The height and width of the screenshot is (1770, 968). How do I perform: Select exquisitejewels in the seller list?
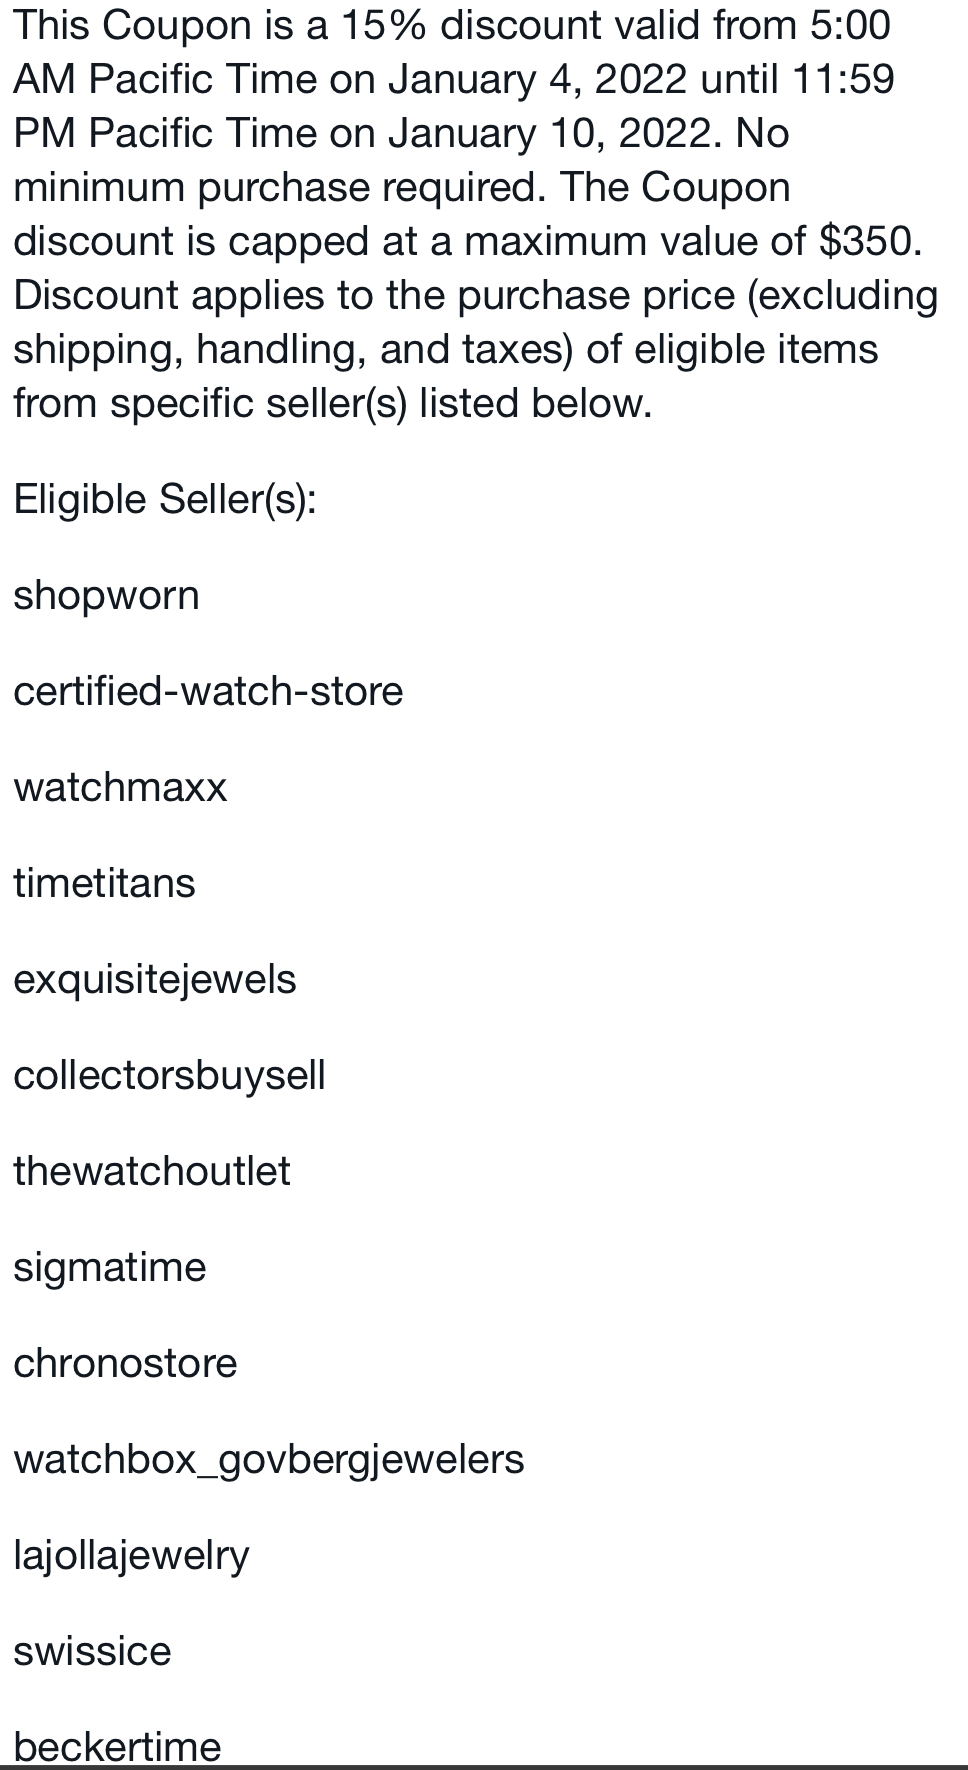[x=155, y=980]
